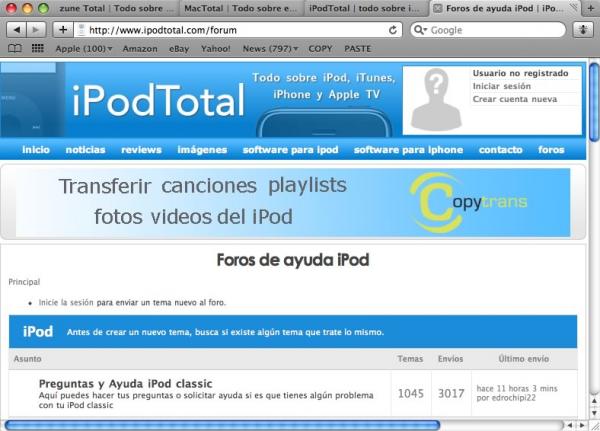
Task: Click the scroll-down arrow of vertical scrollbar
Action: click(x=594, y=413)
